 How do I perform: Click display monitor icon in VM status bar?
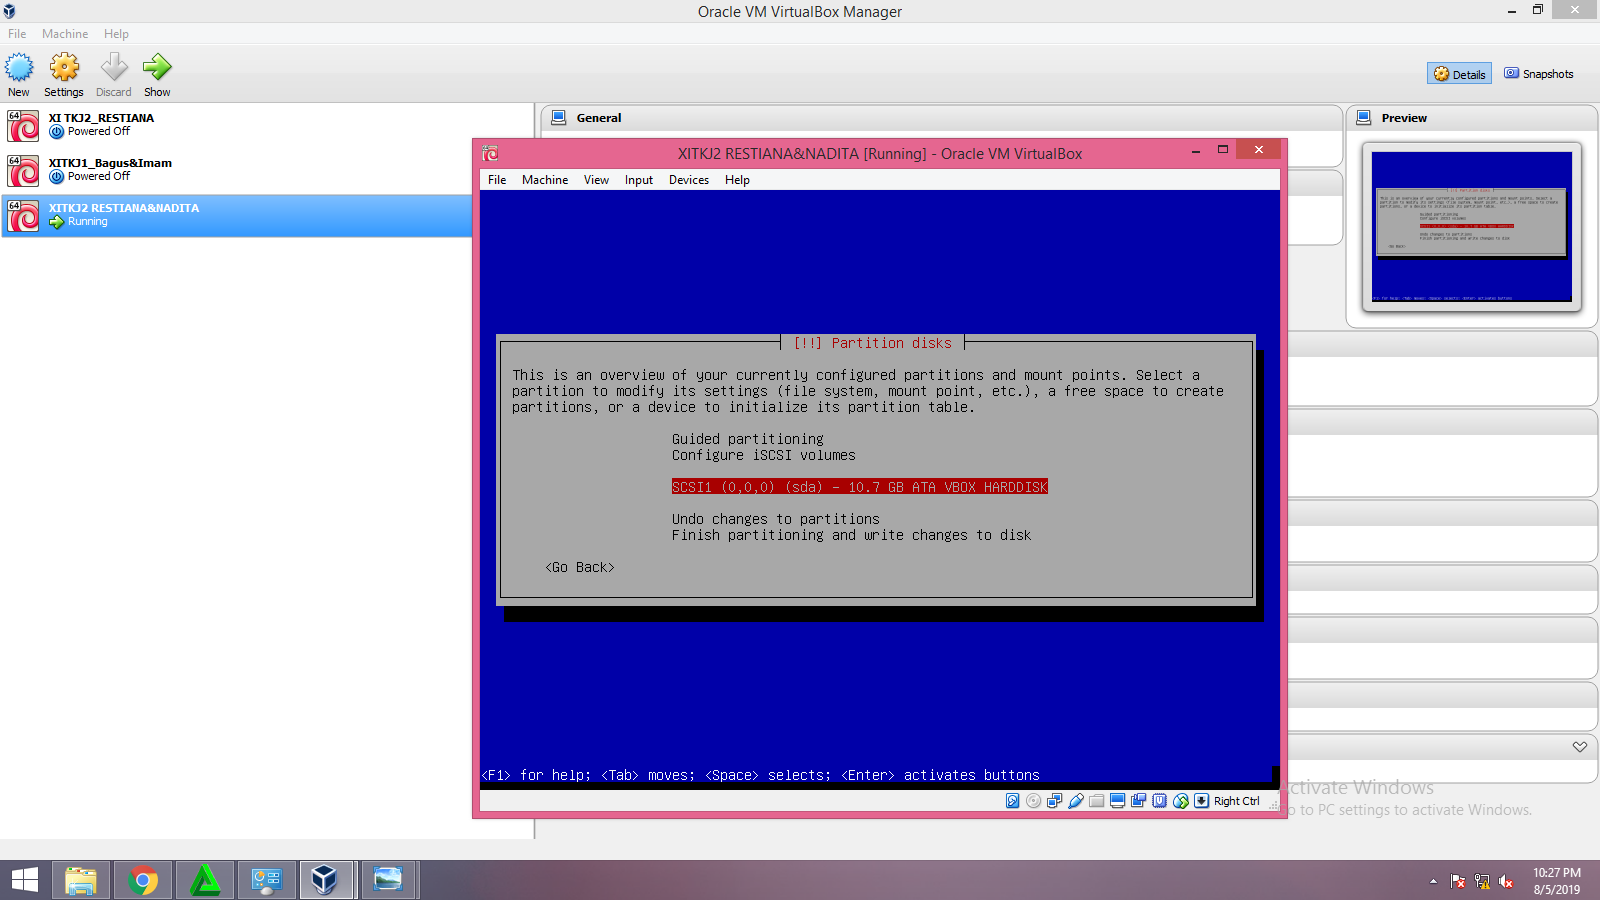pos(1118,801)
